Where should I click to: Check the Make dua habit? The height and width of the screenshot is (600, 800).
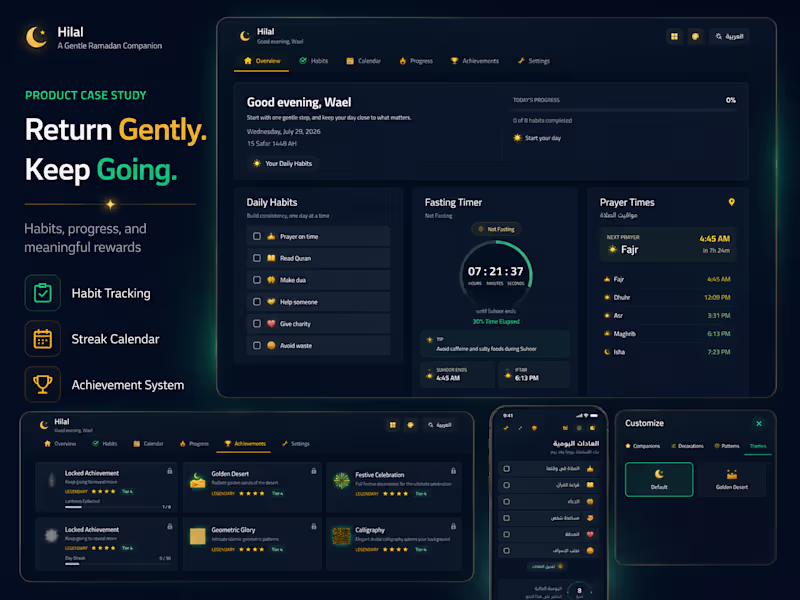[x=257, y=280]
